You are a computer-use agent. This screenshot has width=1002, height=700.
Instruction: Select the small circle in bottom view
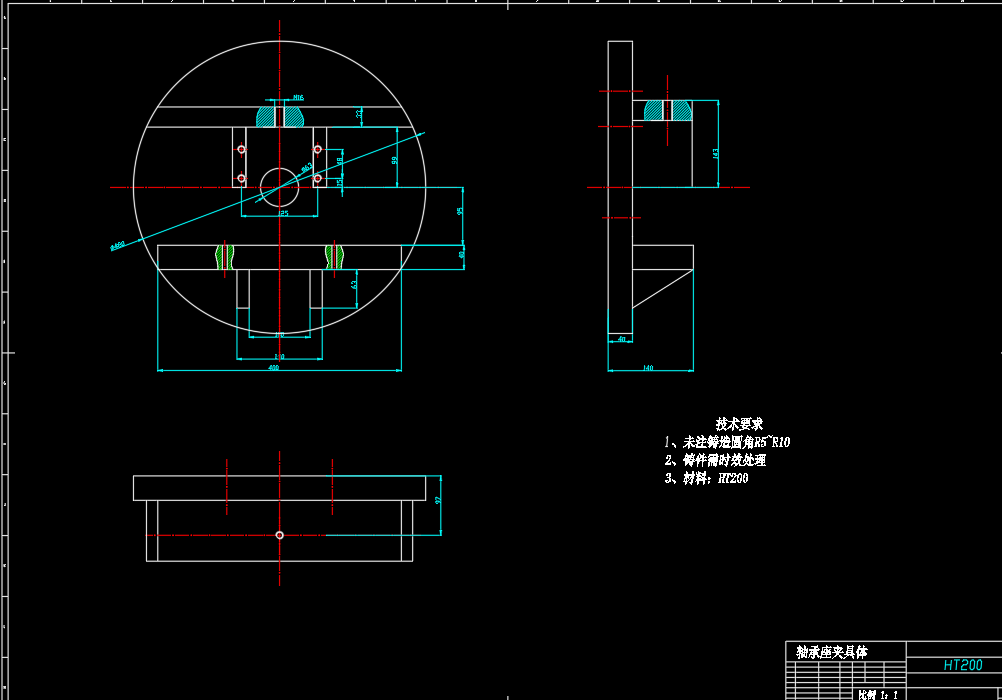click(x=279, y=535)
